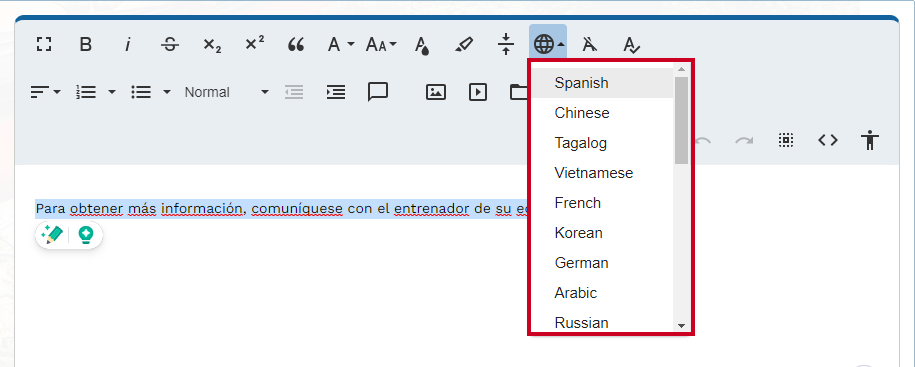Click the language list scroll down arrow
Viewport: 915px width, 367px height.
point(681,326)
